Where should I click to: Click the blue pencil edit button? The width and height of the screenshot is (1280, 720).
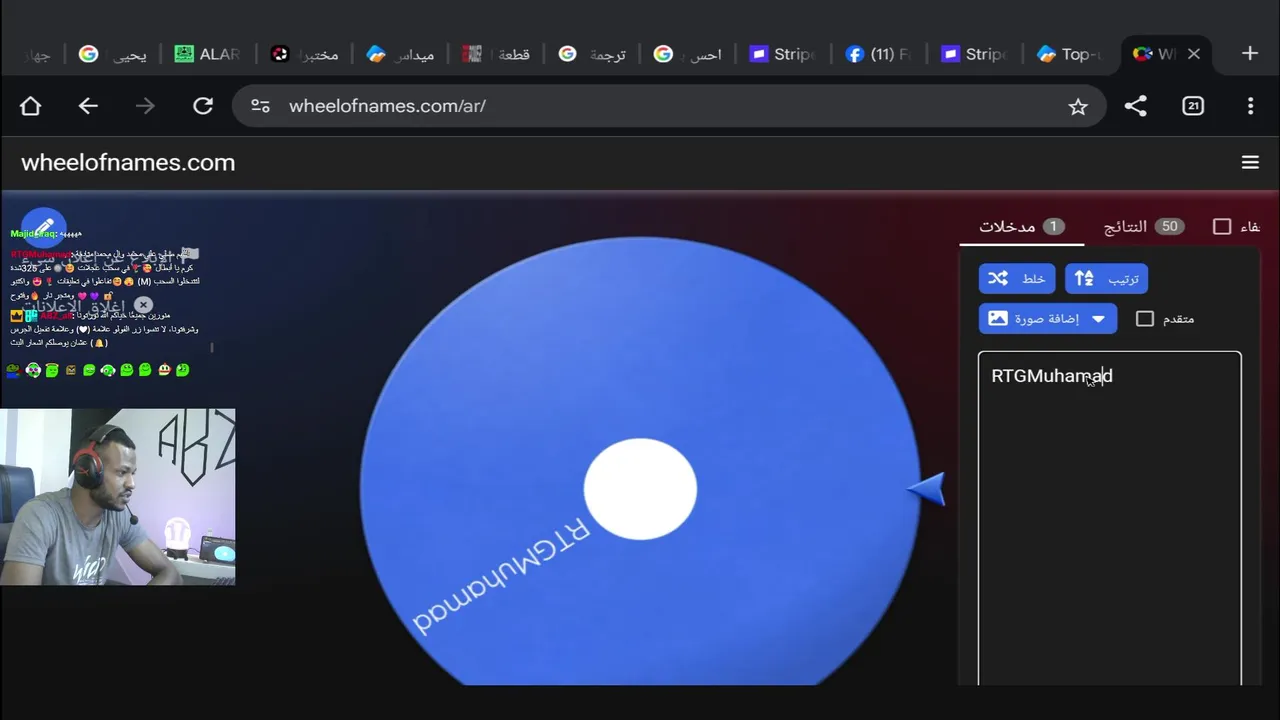click(44, 227)
